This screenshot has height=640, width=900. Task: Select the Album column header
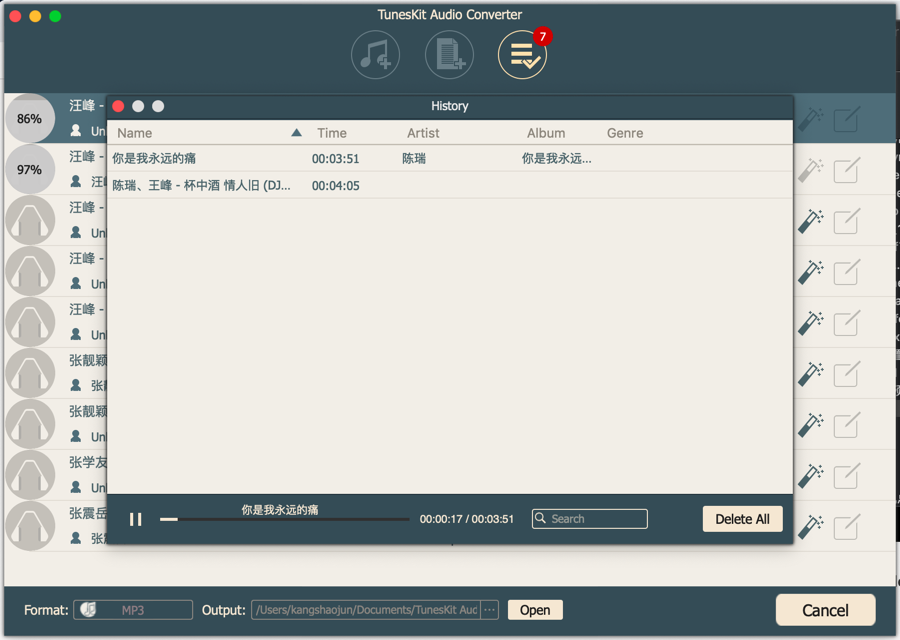(546, 132)
